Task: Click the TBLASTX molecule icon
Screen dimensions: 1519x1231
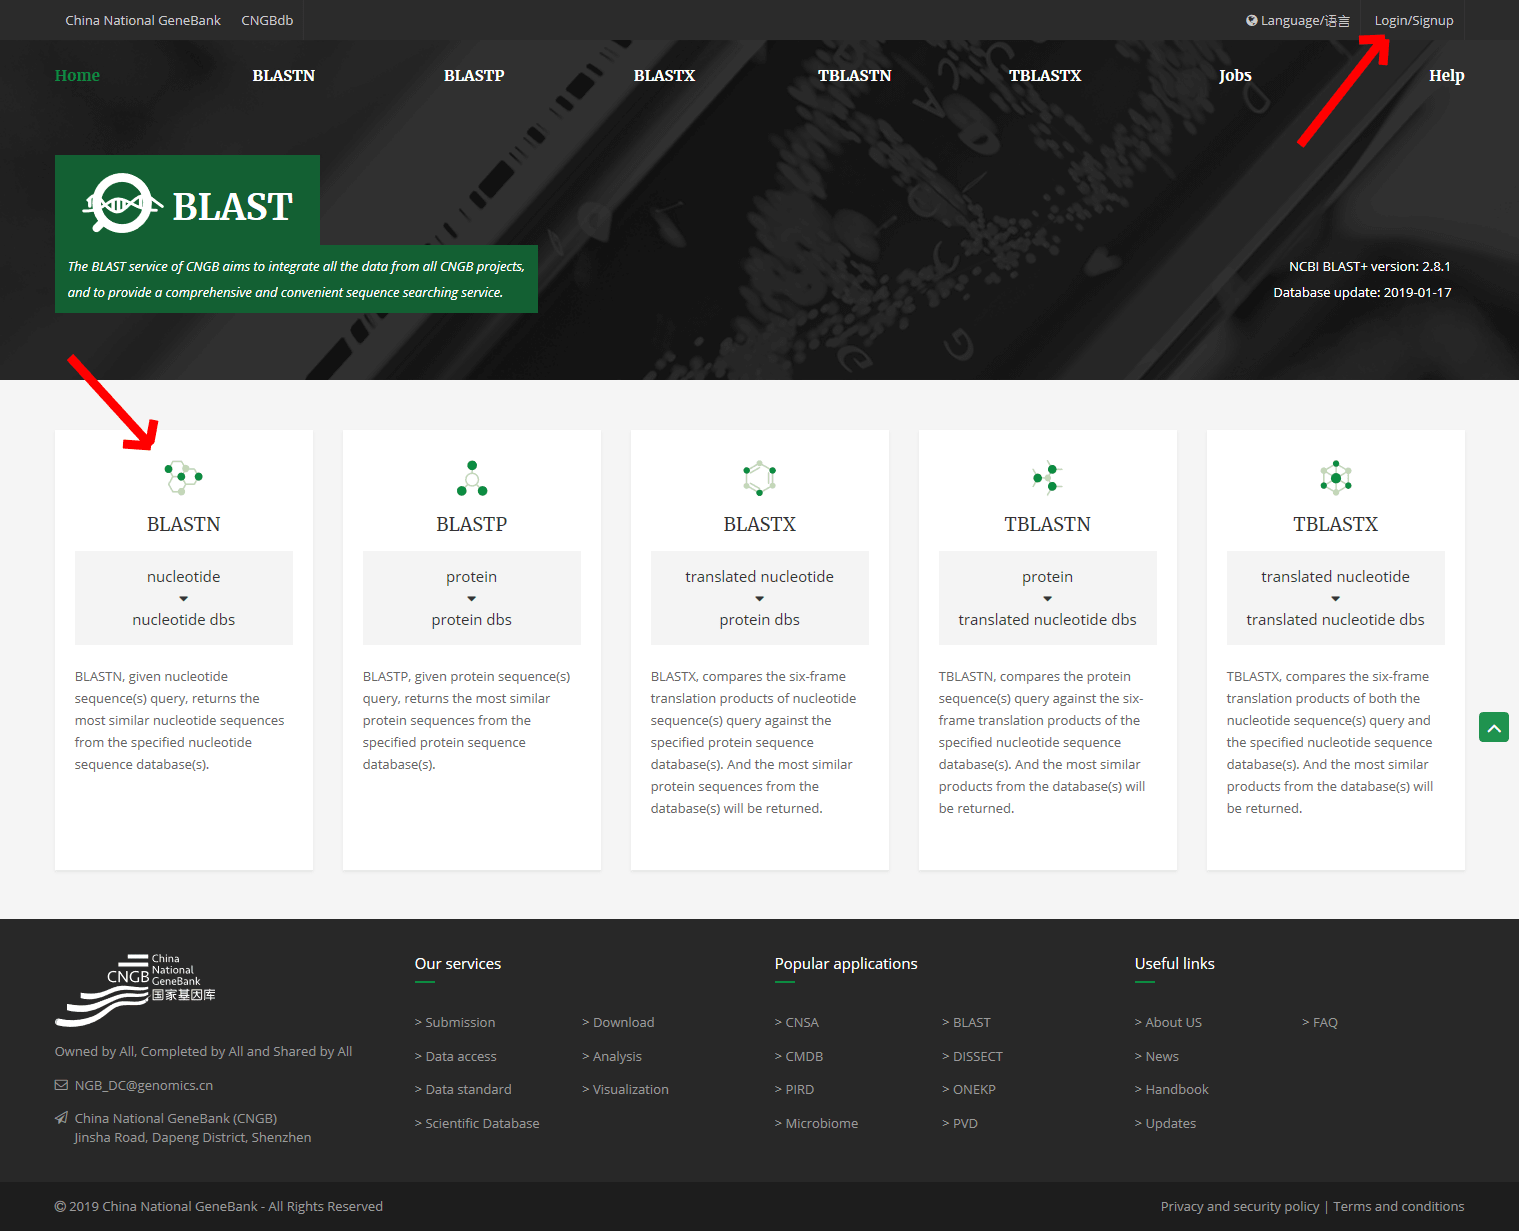Action: point(1336,478)
